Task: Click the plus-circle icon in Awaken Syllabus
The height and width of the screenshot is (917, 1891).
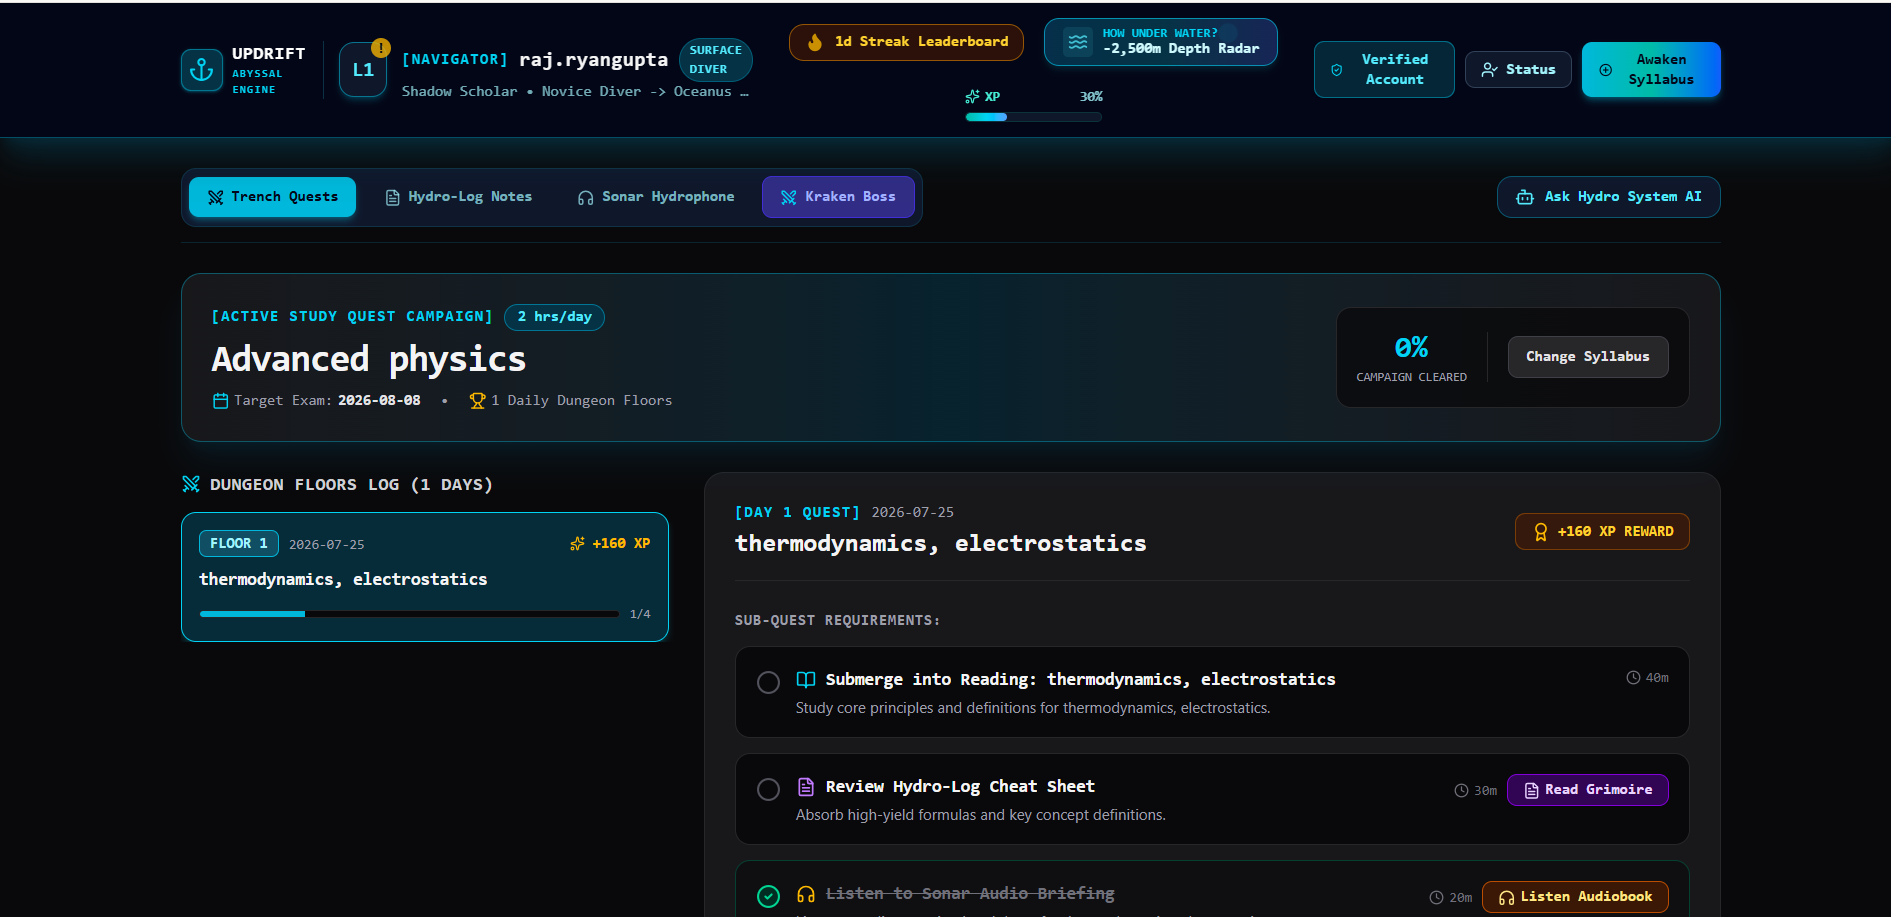Action: [1606, 70]
